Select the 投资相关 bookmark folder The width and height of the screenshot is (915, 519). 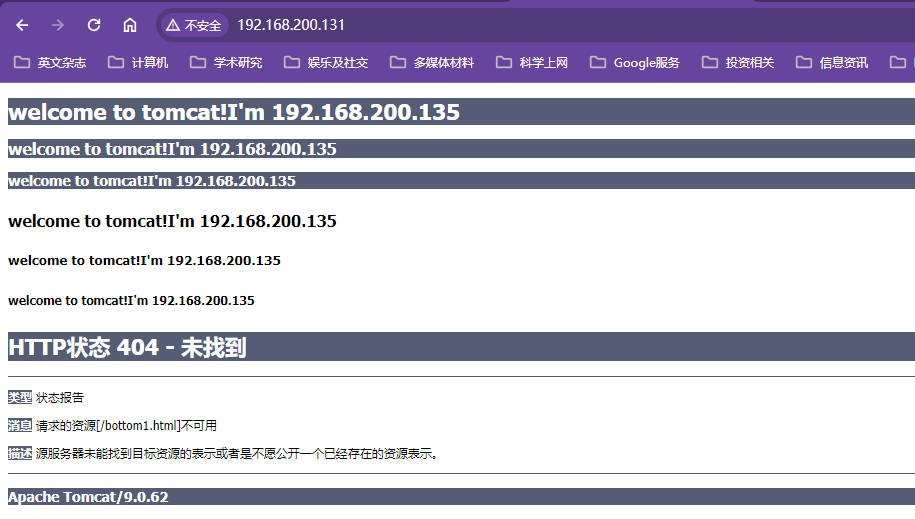pos(738,63)
